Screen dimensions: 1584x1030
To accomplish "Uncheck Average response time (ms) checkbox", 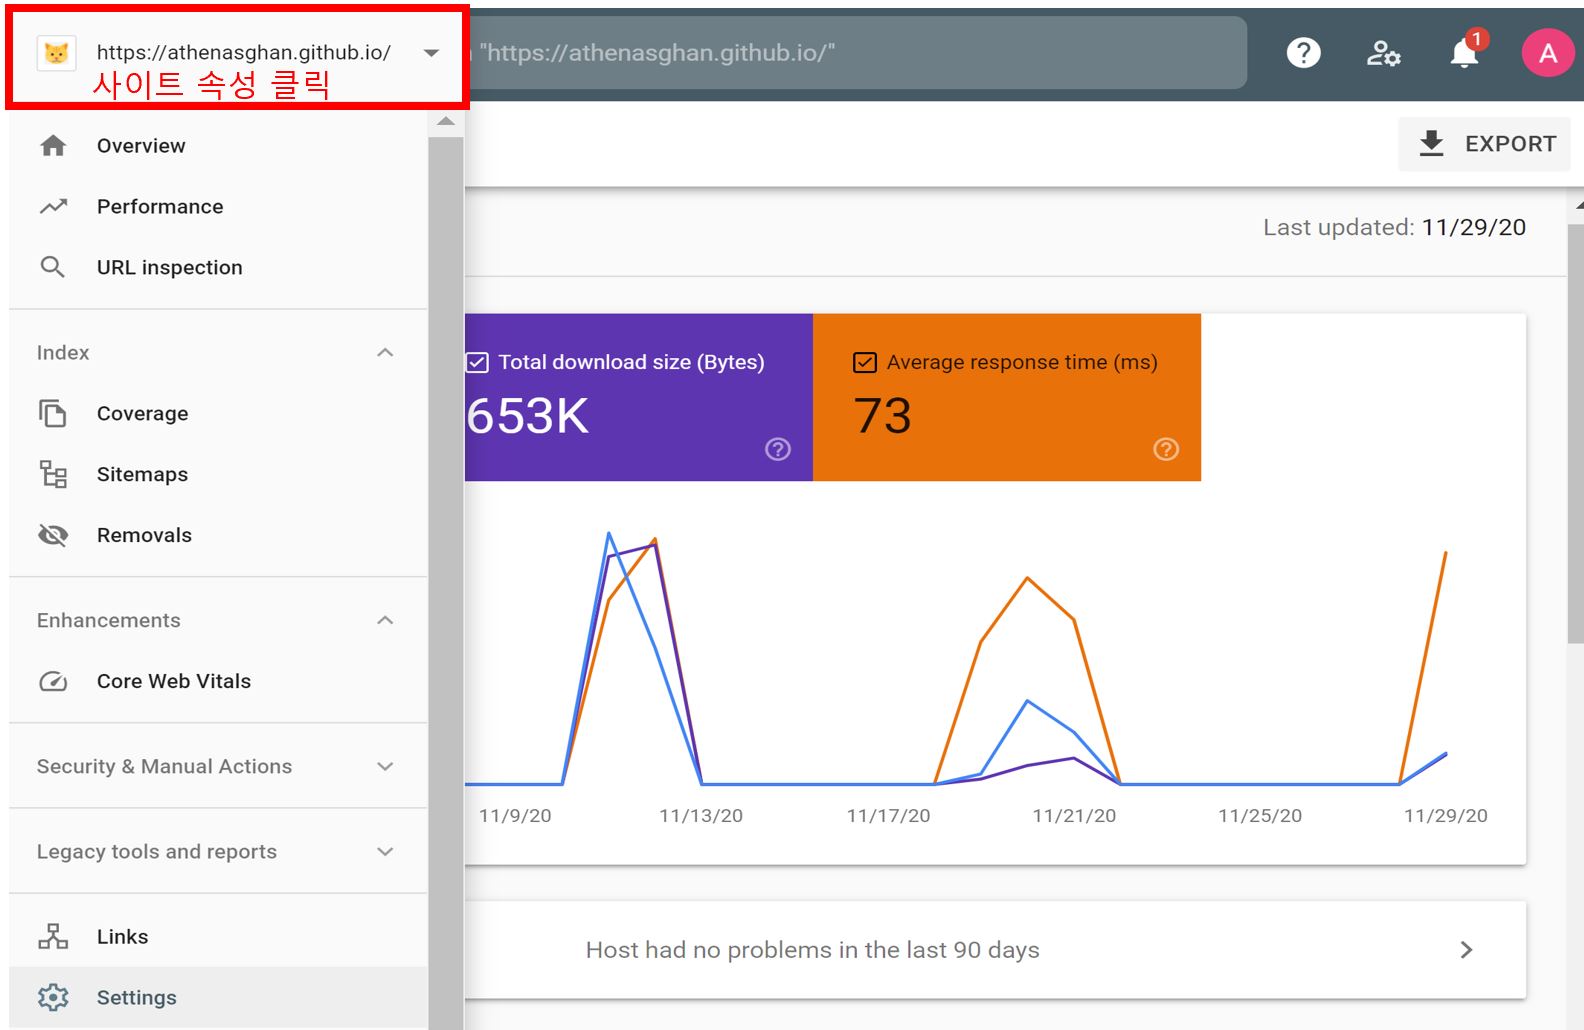I will tap(865, 362).
